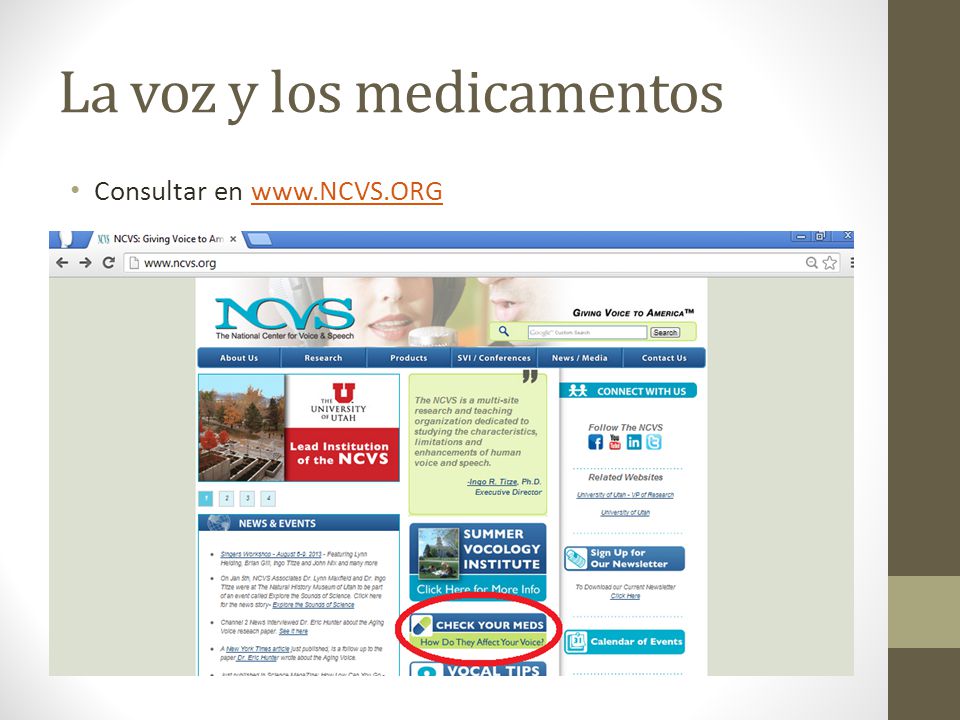Open the Research menu
Screen dimensions: 960x720
coord(323,358)
